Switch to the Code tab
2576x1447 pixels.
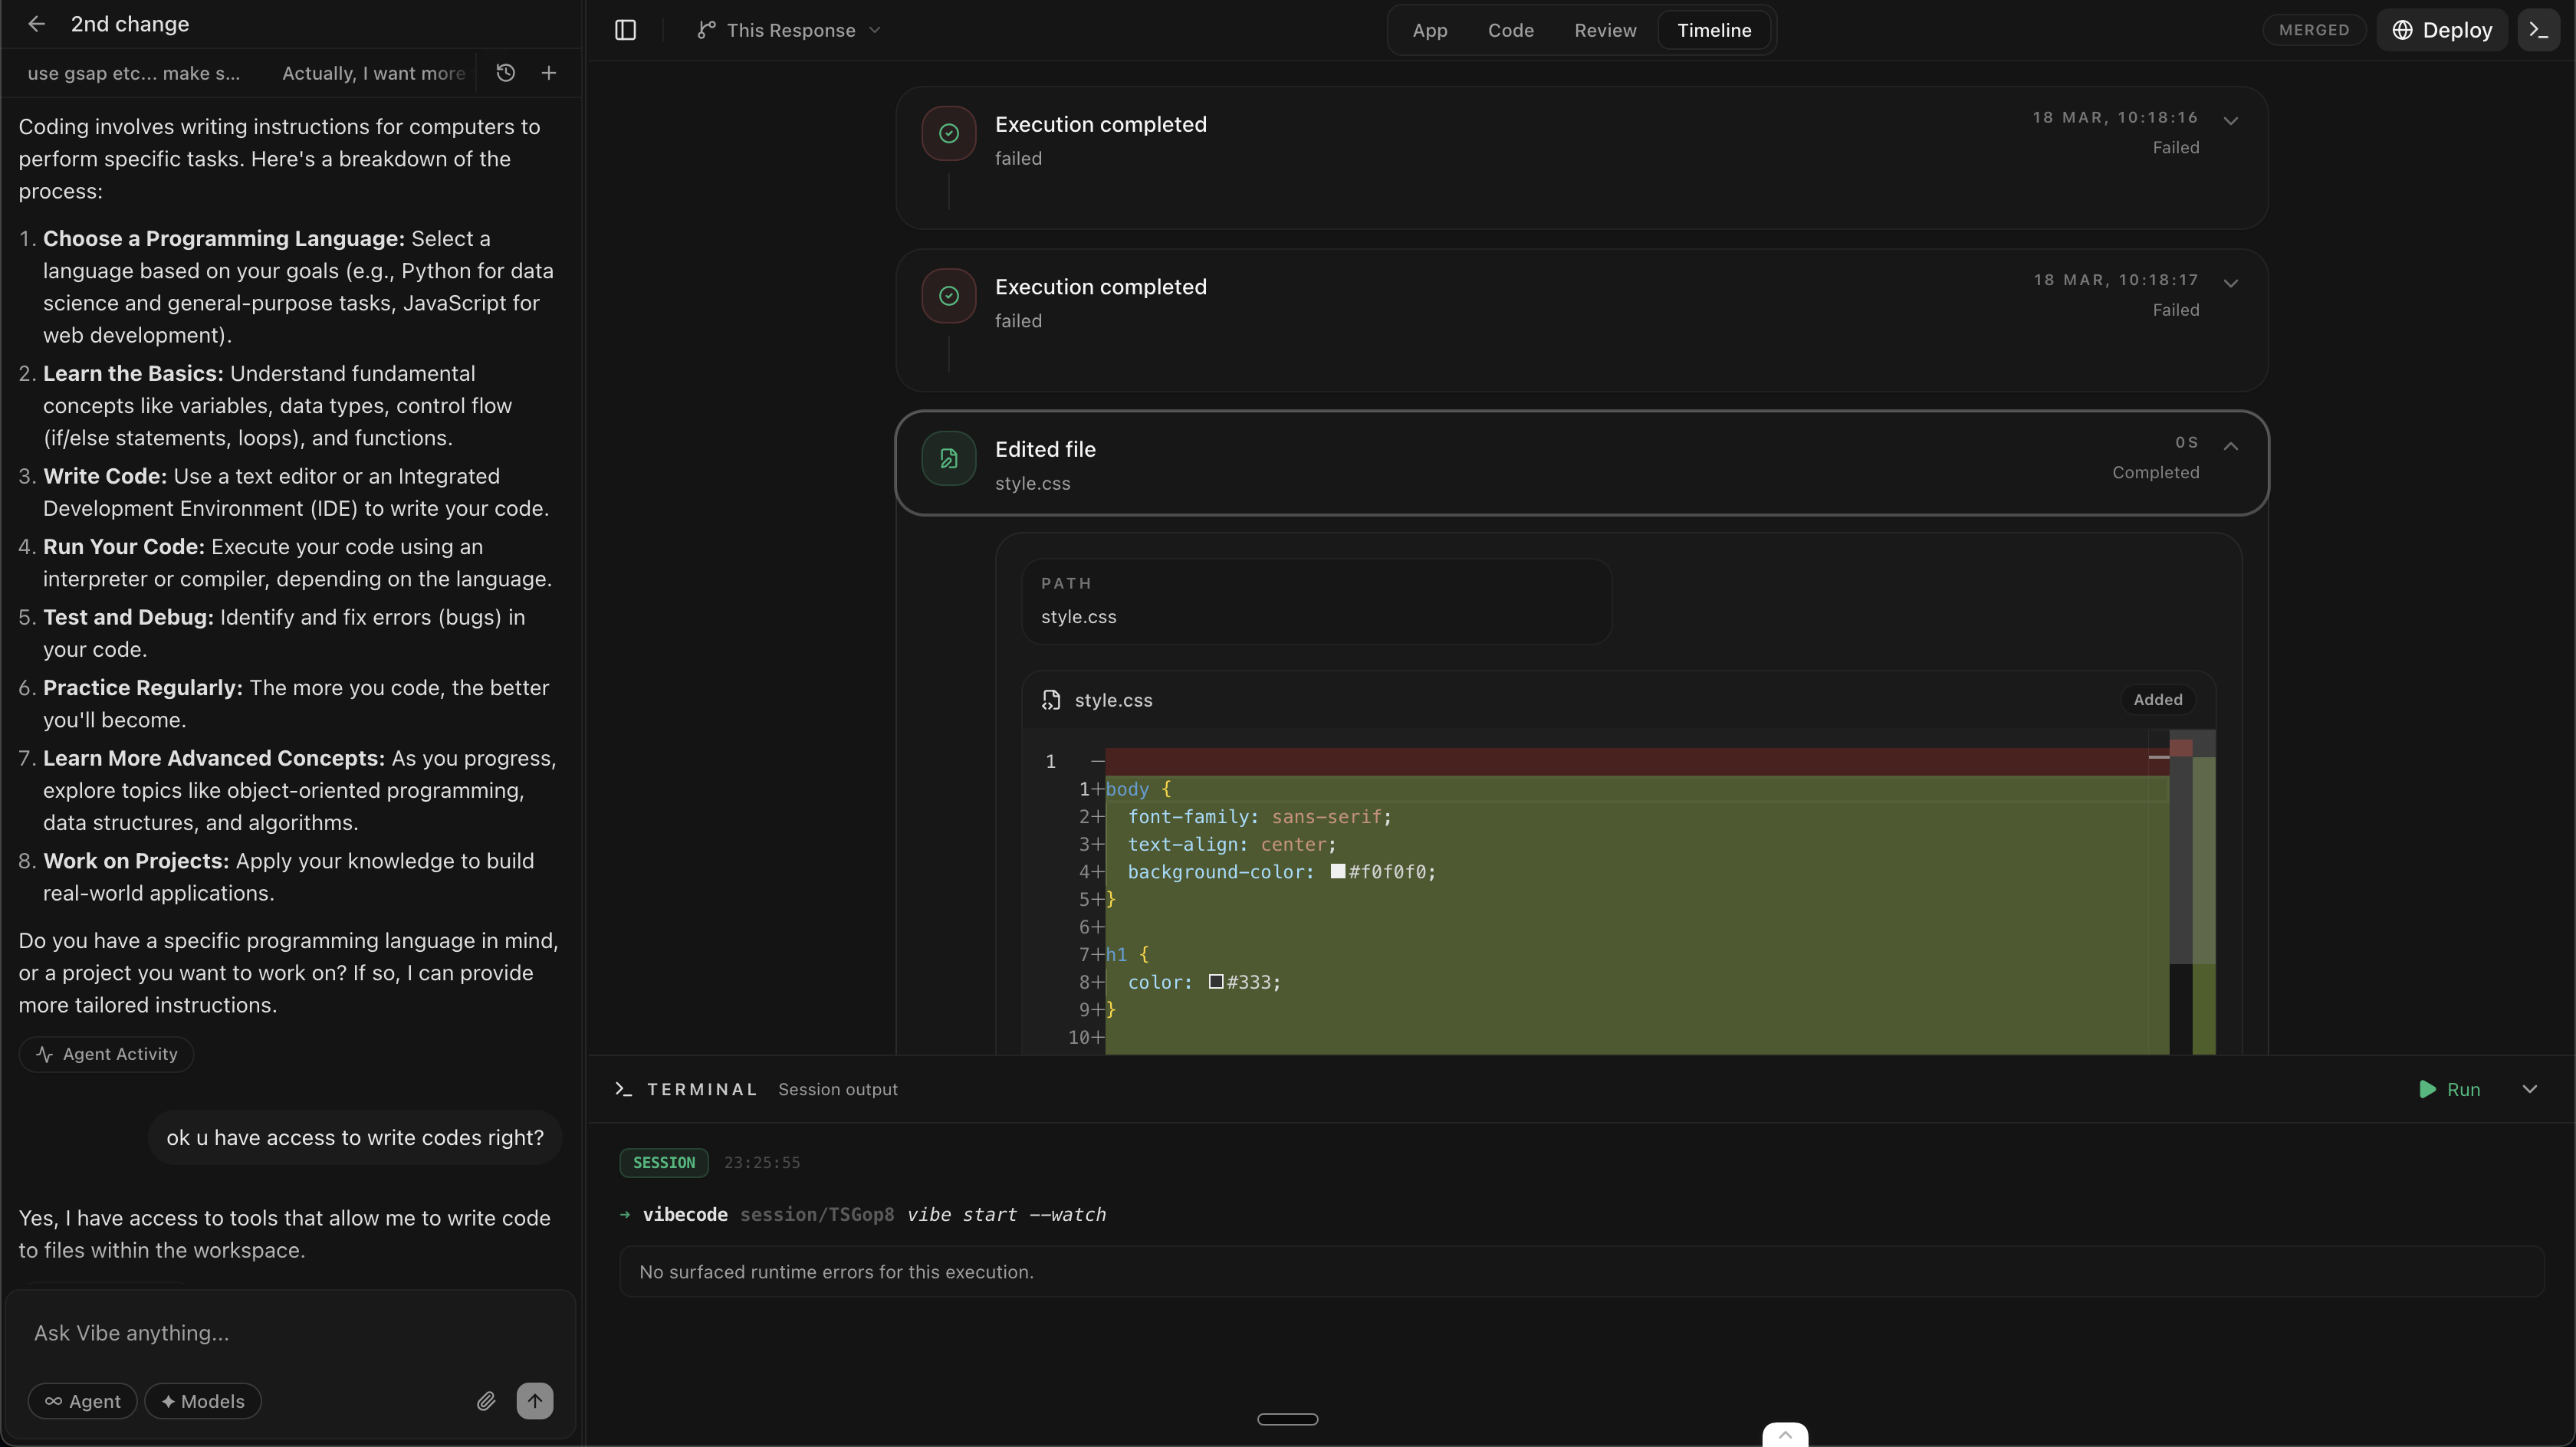1510,30
